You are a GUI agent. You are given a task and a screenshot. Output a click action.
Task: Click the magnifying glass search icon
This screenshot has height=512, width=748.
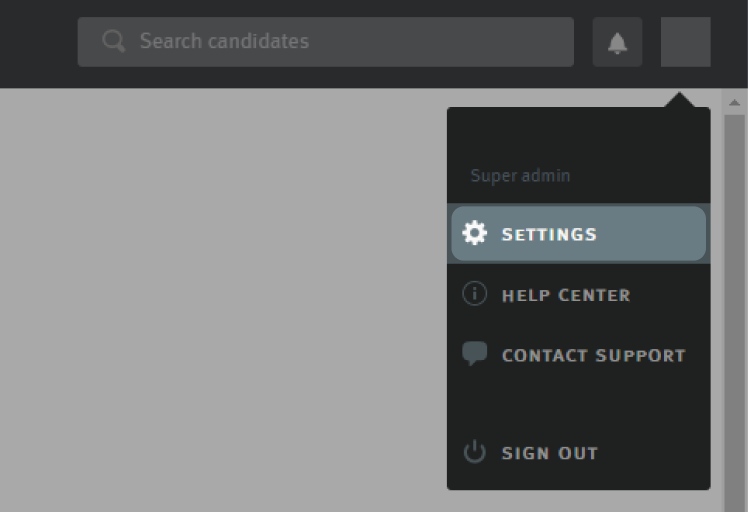[x=114, y=42]
